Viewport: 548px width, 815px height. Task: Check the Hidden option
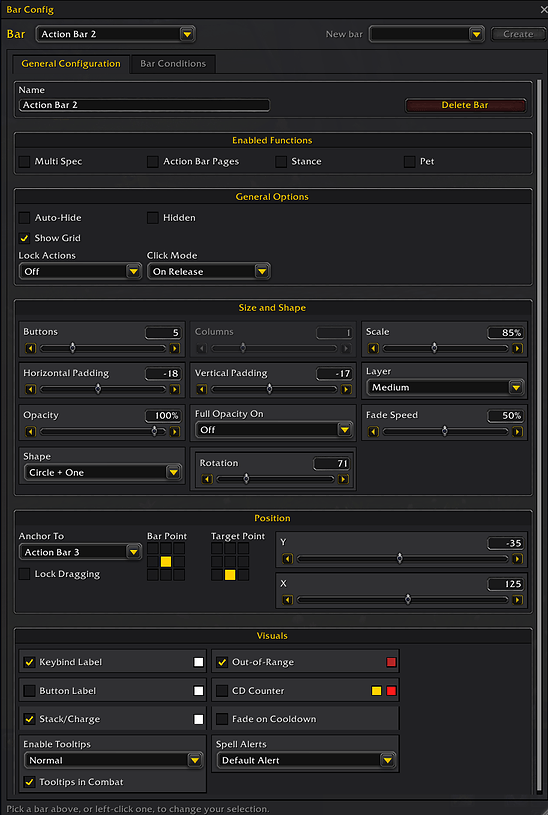point(153,218)
